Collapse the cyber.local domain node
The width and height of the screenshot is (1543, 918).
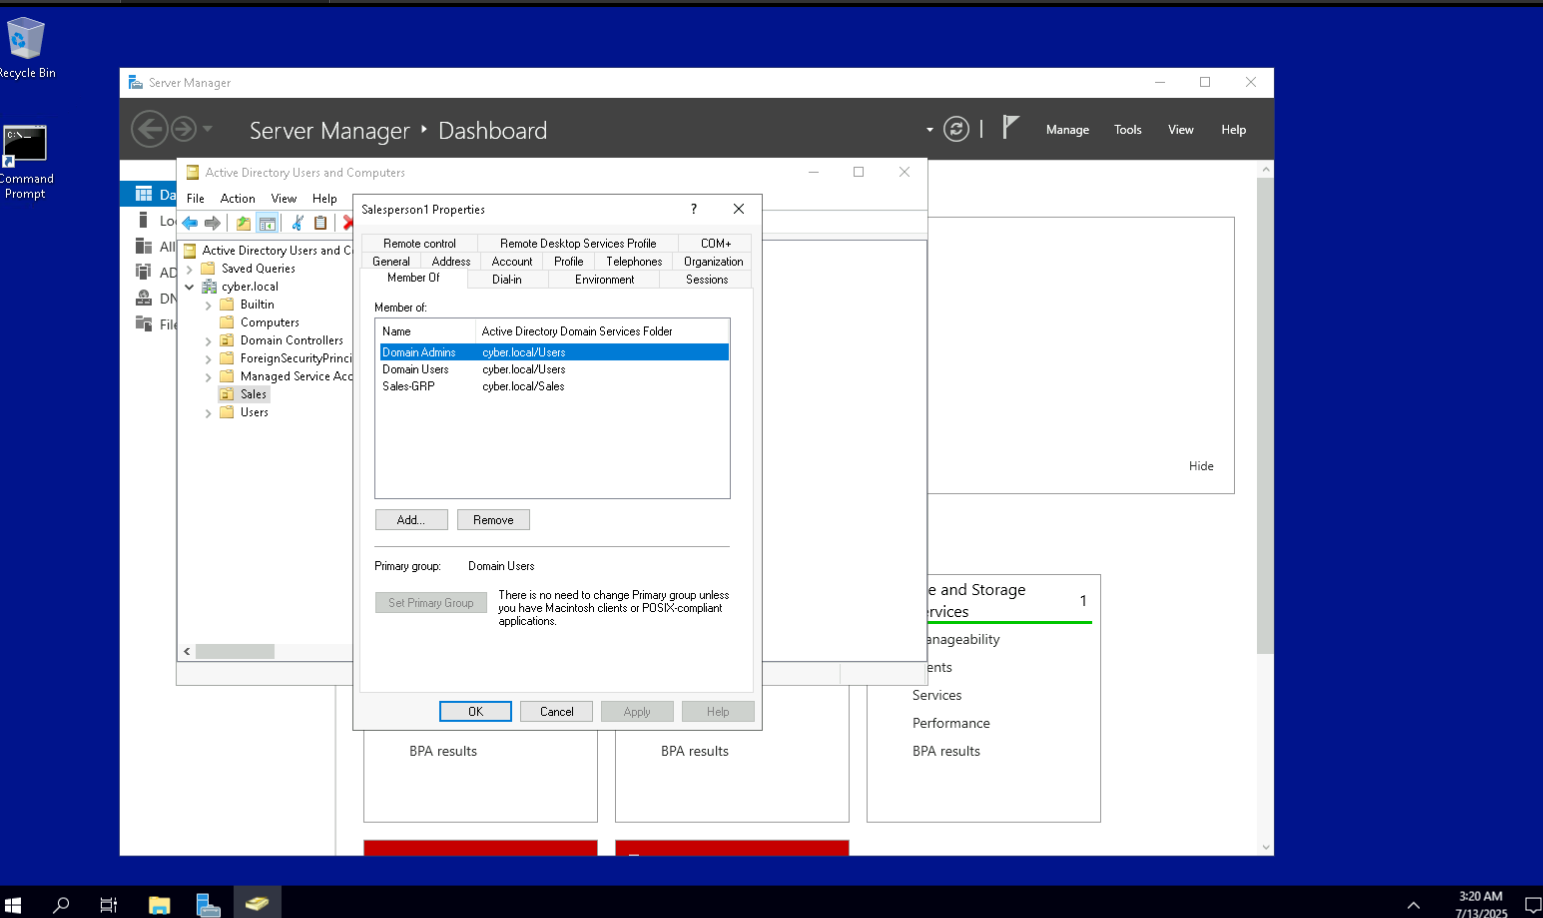189,287
